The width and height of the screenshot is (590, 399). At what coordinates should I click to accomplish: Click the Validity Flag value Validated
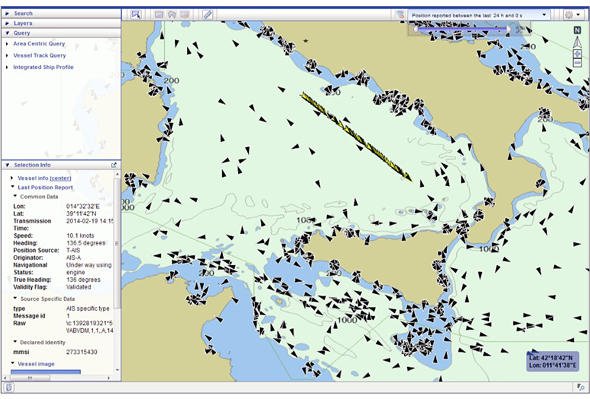click(79, 287)
